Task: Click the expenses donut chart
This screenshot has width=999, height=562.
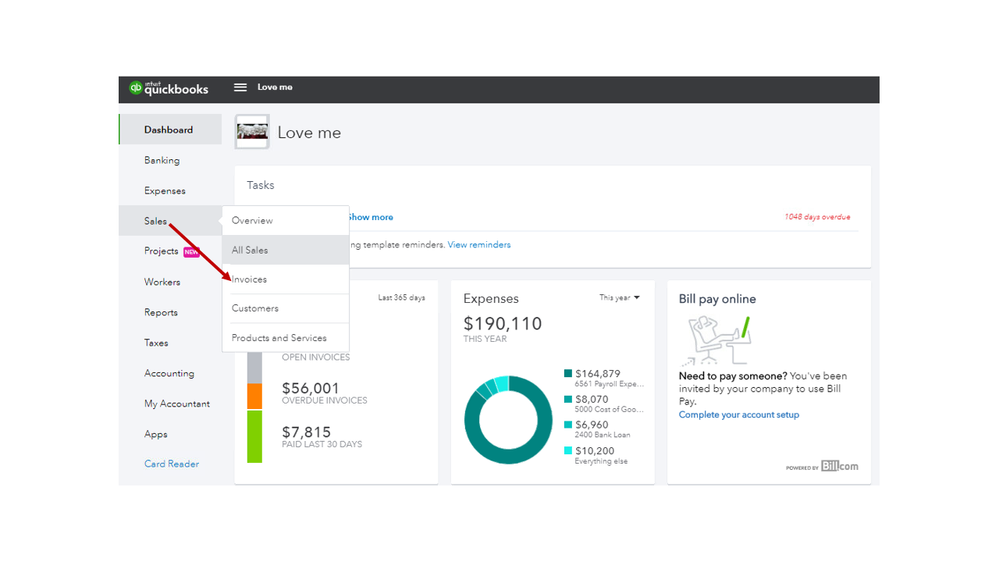Action: (x=508, y=420)
